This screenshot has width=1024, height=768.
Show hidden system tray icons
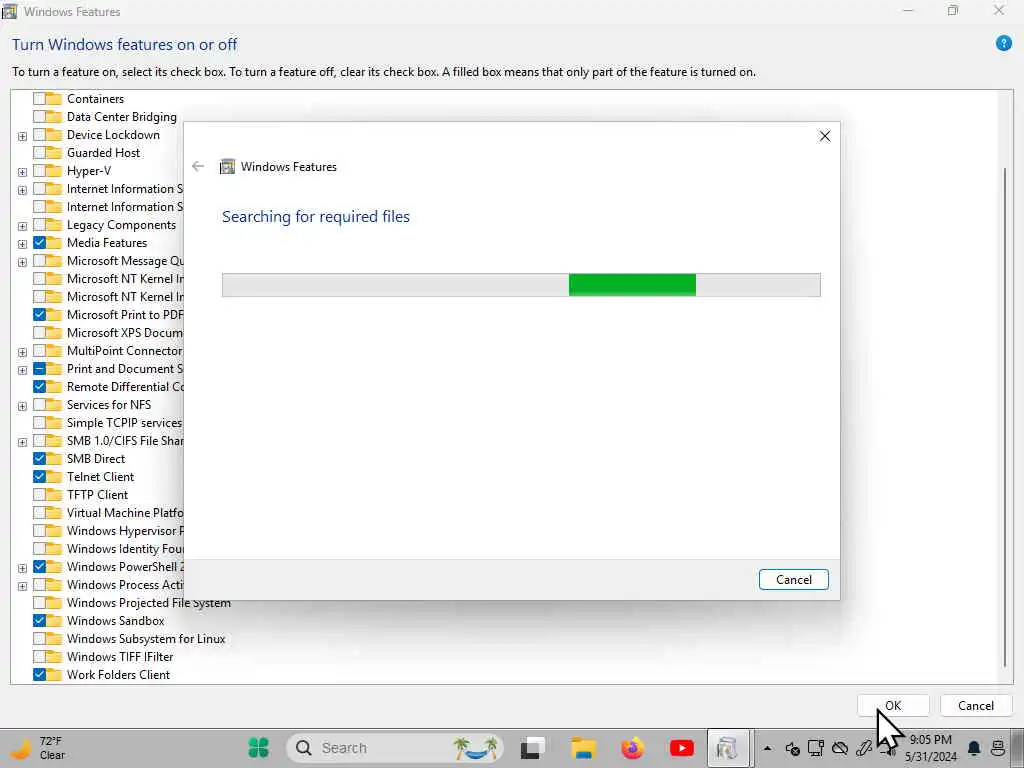[767, 748]
